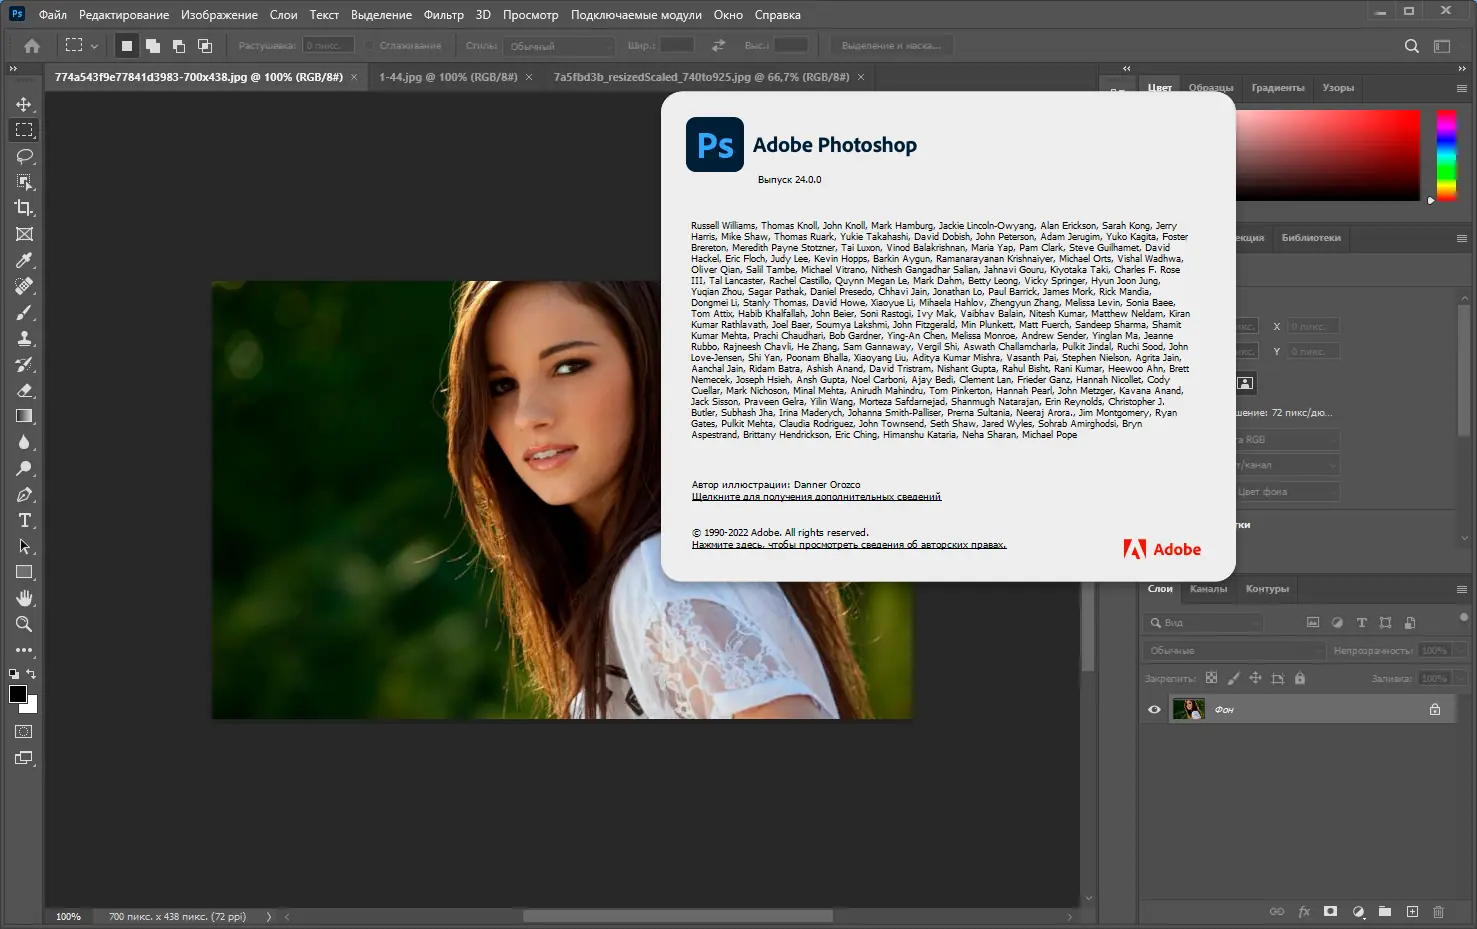Select the Gradient tool

(24, 416)
